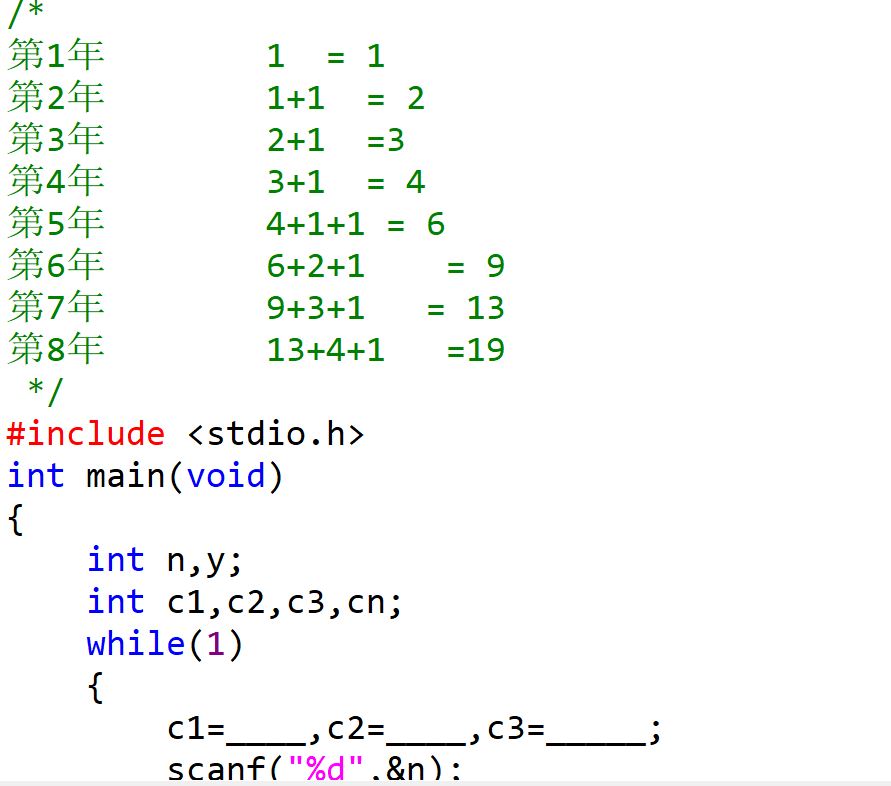Click the expression '13+4+1 =19'

386,351
